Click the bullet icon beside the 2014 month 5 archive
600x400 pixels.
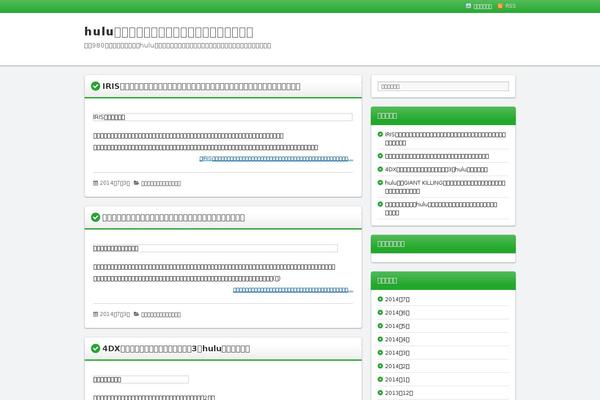pos(380,326)
